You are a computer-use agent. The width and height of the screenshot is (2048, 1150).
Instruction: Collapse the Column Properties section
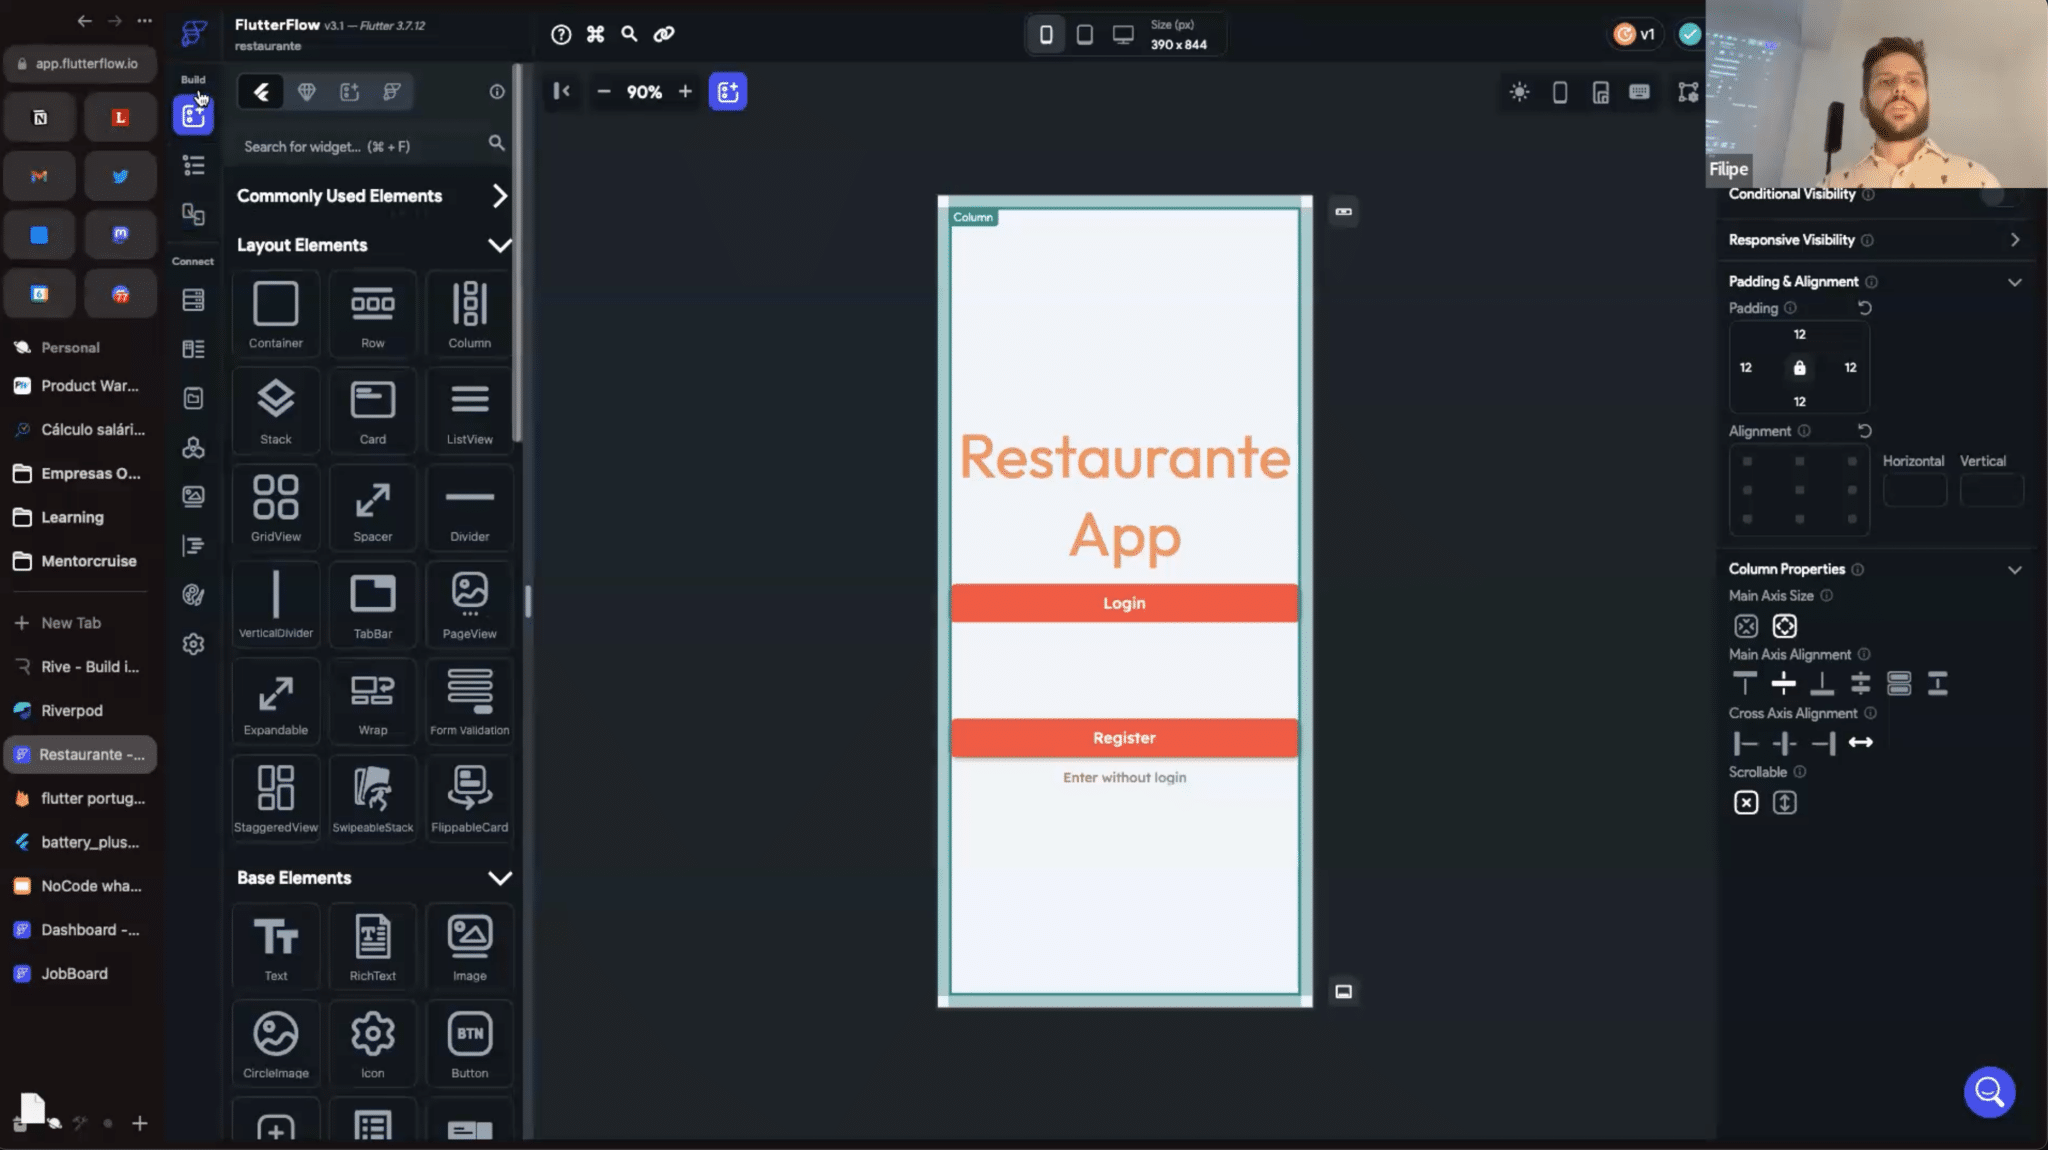point(2015,570)
